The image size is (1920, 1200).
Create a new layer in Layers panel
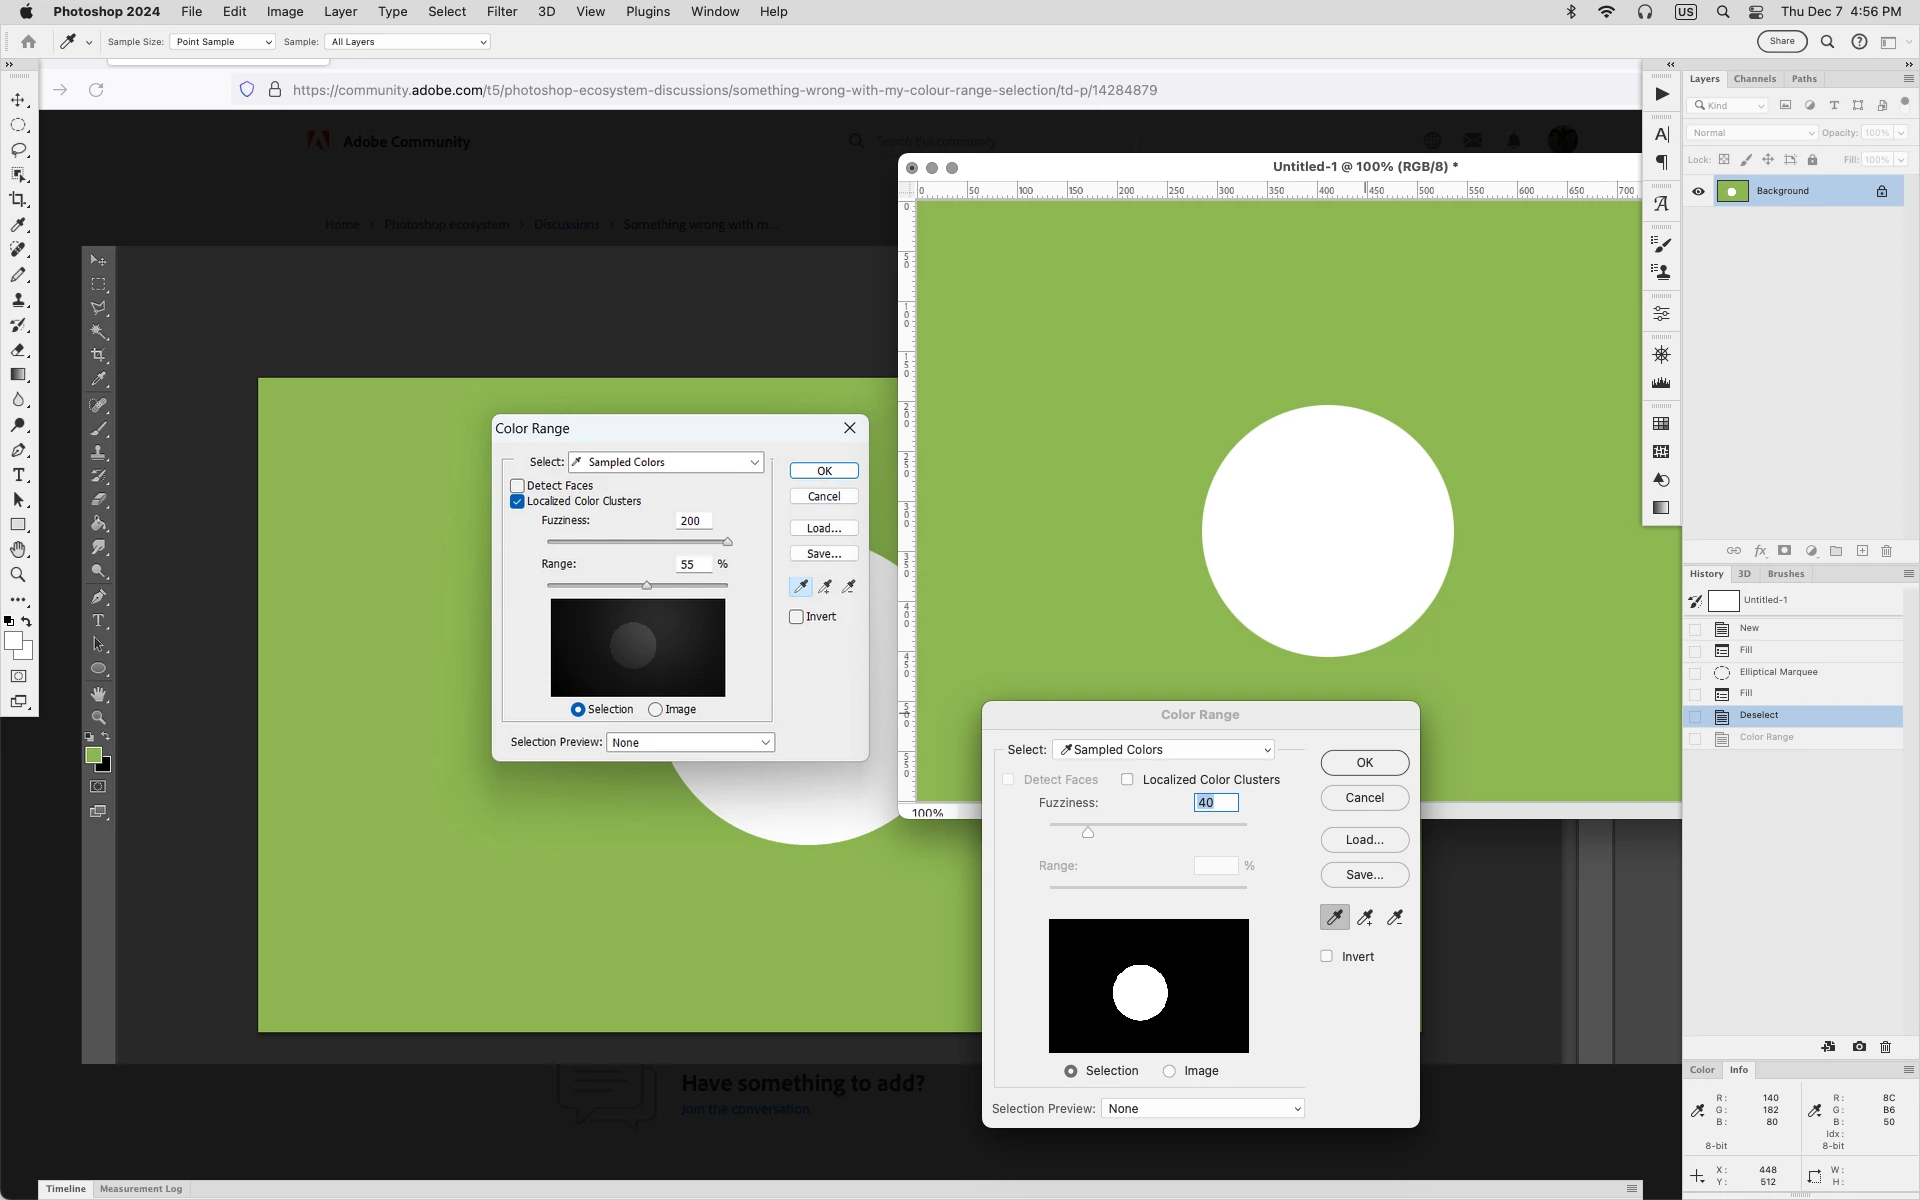pos(1862,551)
